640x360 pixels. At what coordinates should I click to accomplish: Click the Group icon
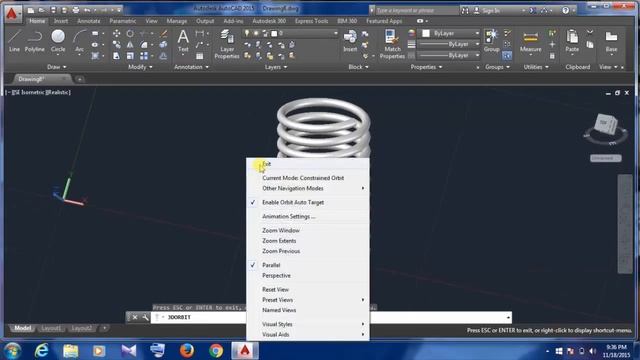tap(491, 41)
